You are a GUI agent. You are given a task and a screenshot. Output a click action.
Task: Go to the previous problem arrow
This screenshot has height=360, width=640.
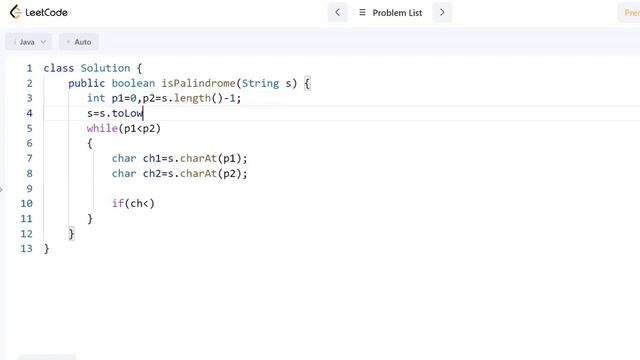(x=338, y=13)
